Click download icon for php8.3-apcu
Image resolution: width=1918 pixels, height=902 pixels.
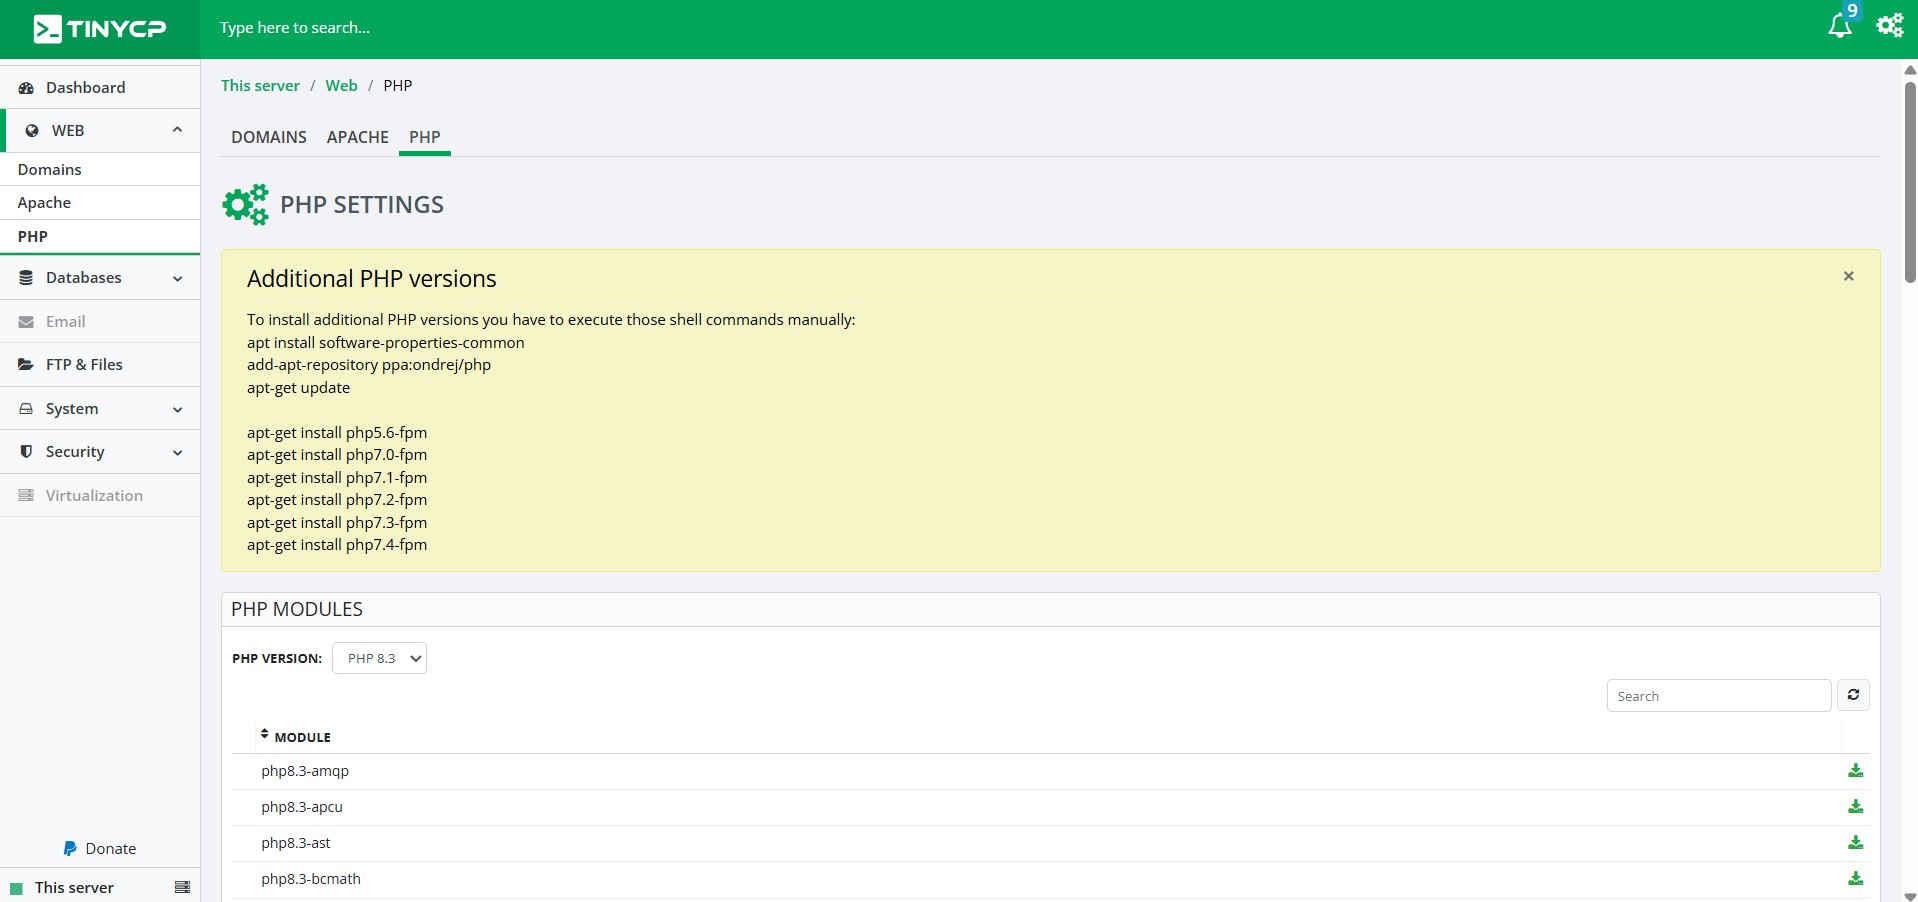tap(1855, 807)
